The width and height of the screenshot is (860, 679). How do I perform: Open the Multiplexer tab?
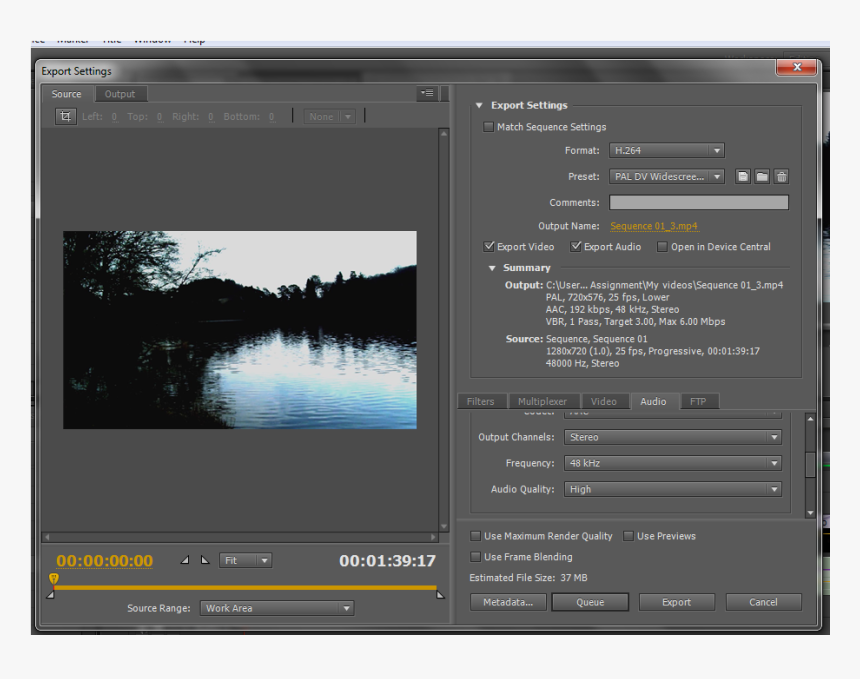(x=542, y=401)
